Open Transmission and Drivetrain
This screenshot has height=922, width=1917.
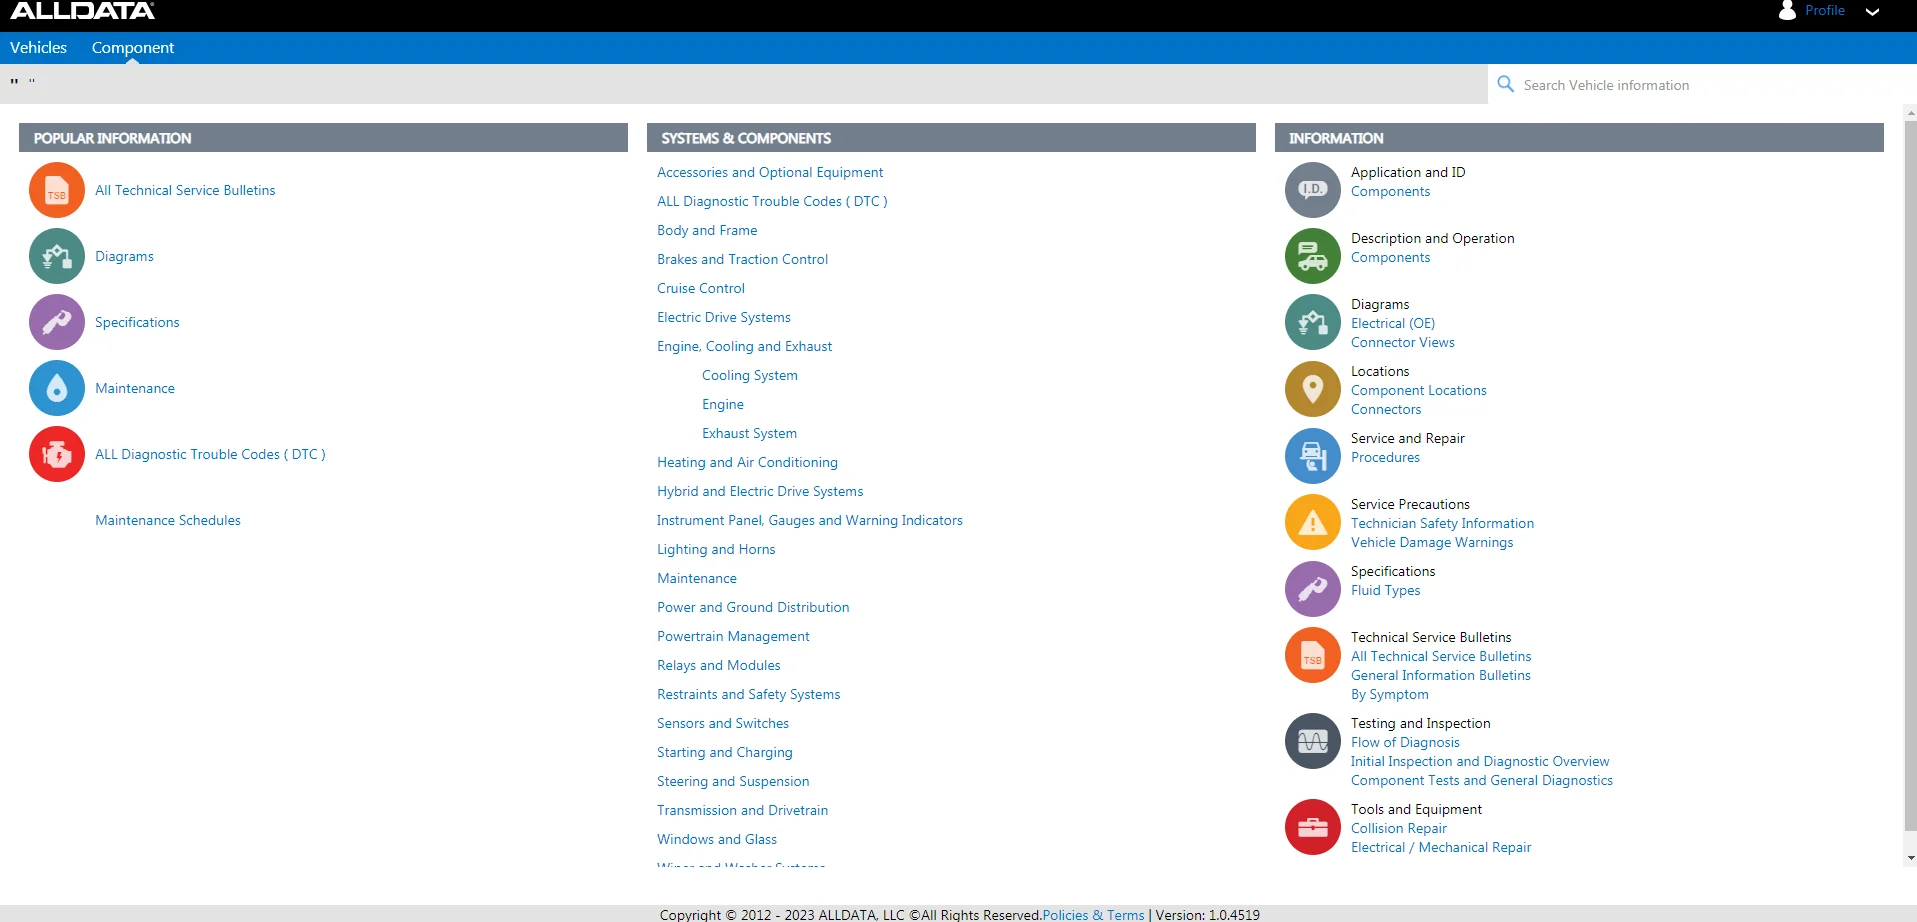pyautogui.click(x=742, y=810)
